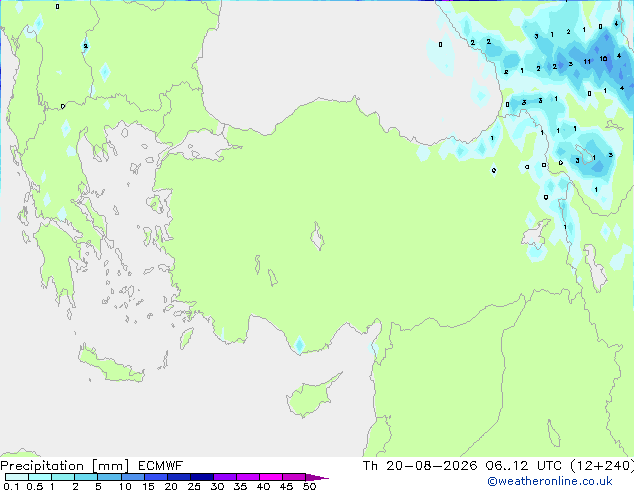
Task: Select the 5–10 mm legend color box
Action: click(109, 477)
